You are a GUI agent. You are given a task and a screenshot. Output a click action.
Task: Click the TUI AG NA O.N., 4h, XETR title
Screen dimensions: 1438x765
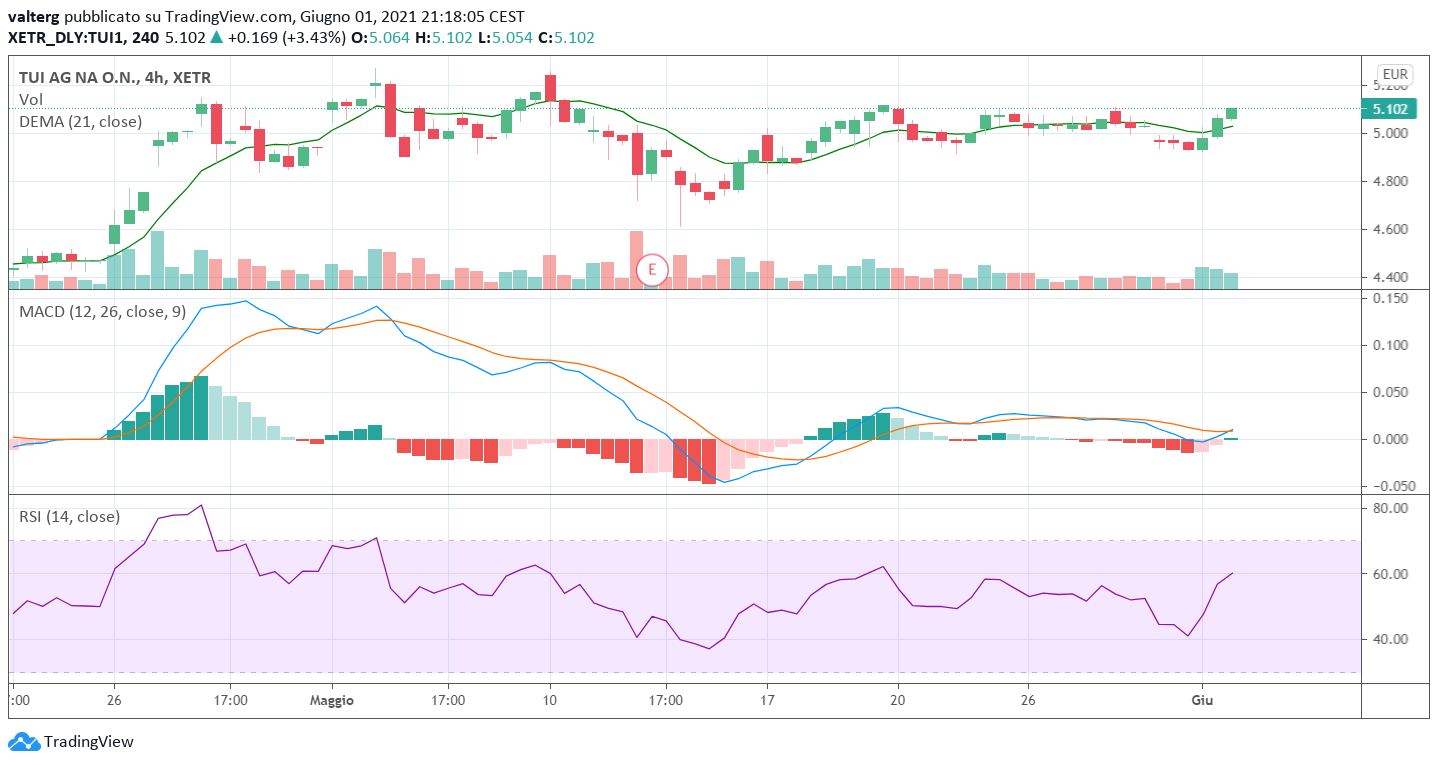point(115,78)
